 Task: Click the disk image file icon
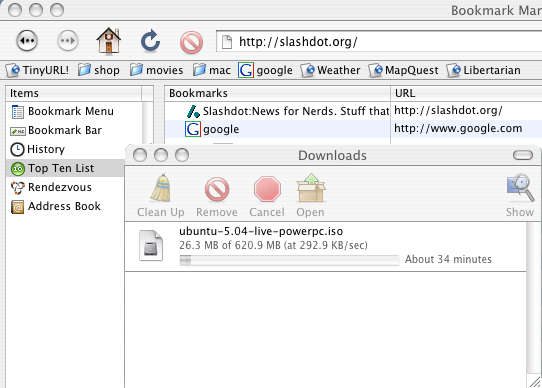[x=151, y=245]
